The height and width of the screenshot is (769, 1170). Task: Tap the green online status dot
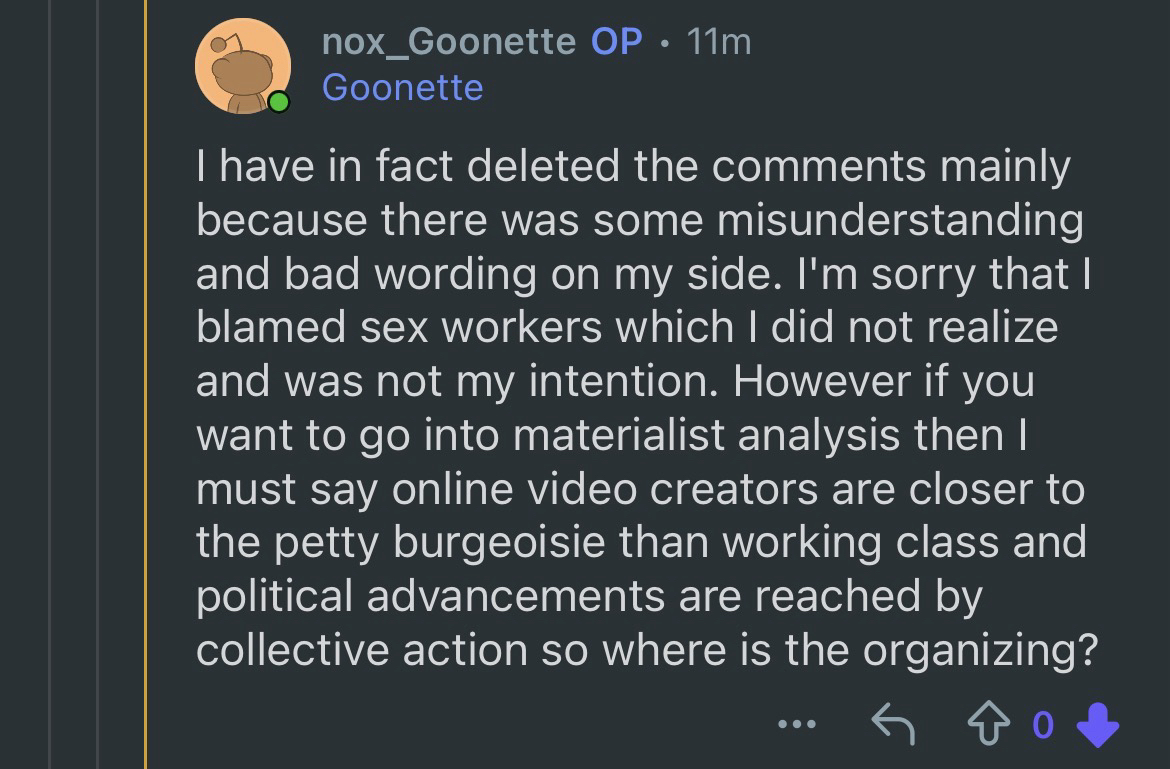tap(279, 102)
